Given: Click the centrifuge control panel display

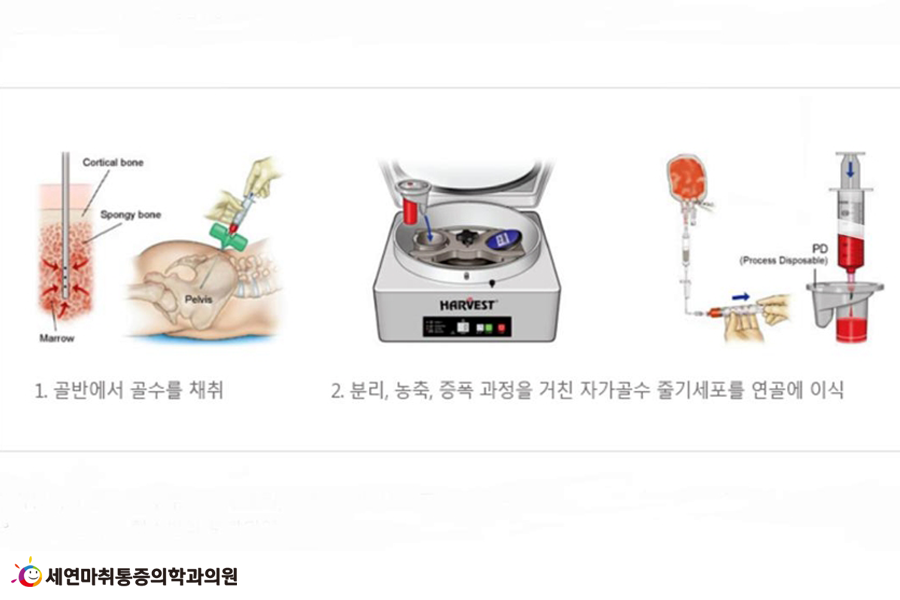Looking at the screenshot, I should (467, 327).
